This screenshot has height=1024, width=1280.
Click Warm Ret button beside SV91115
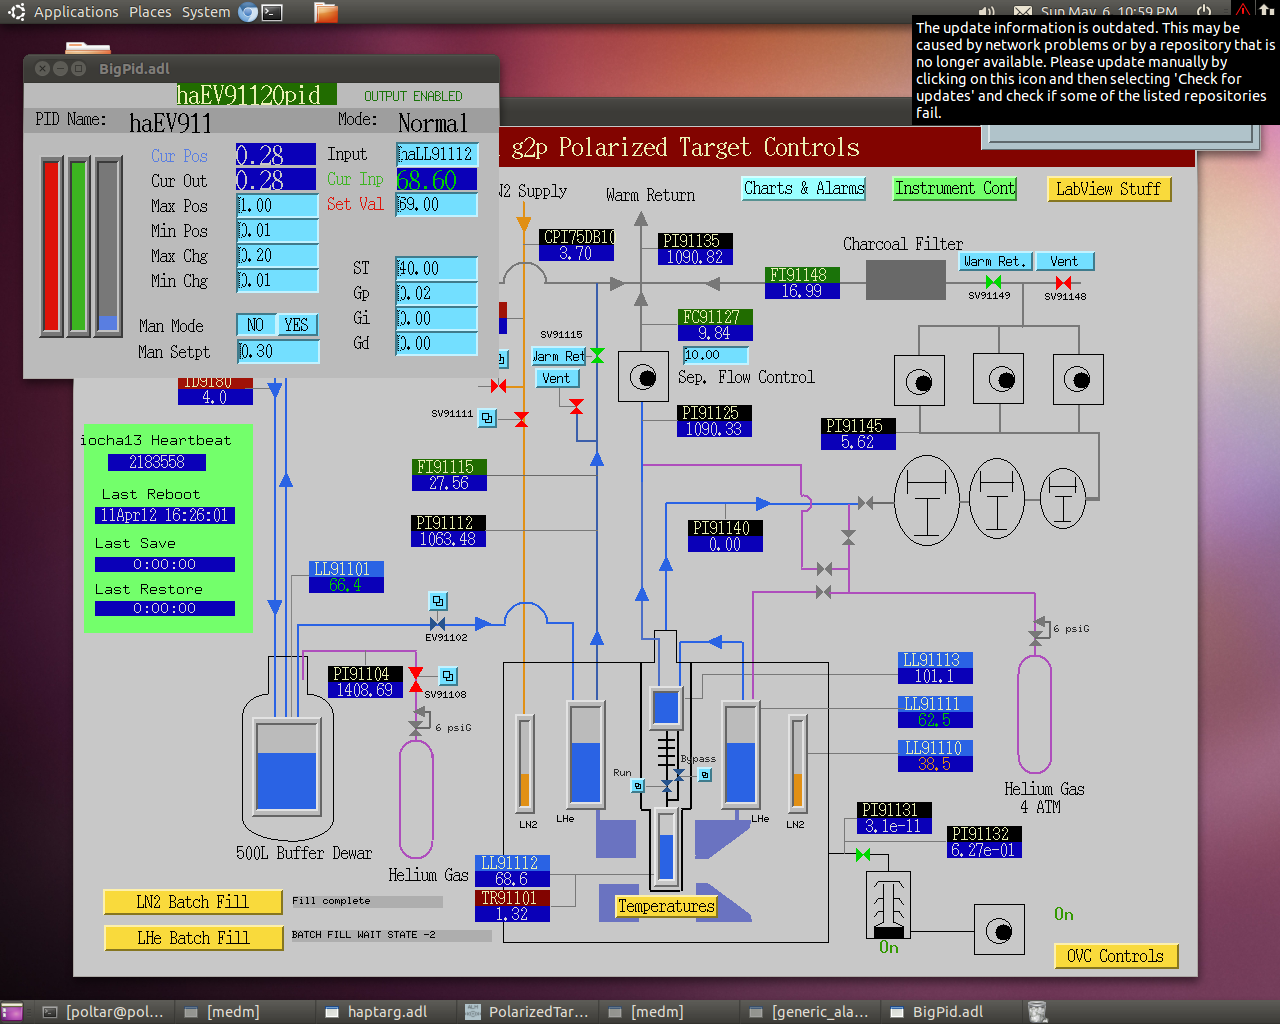[560, 356]
